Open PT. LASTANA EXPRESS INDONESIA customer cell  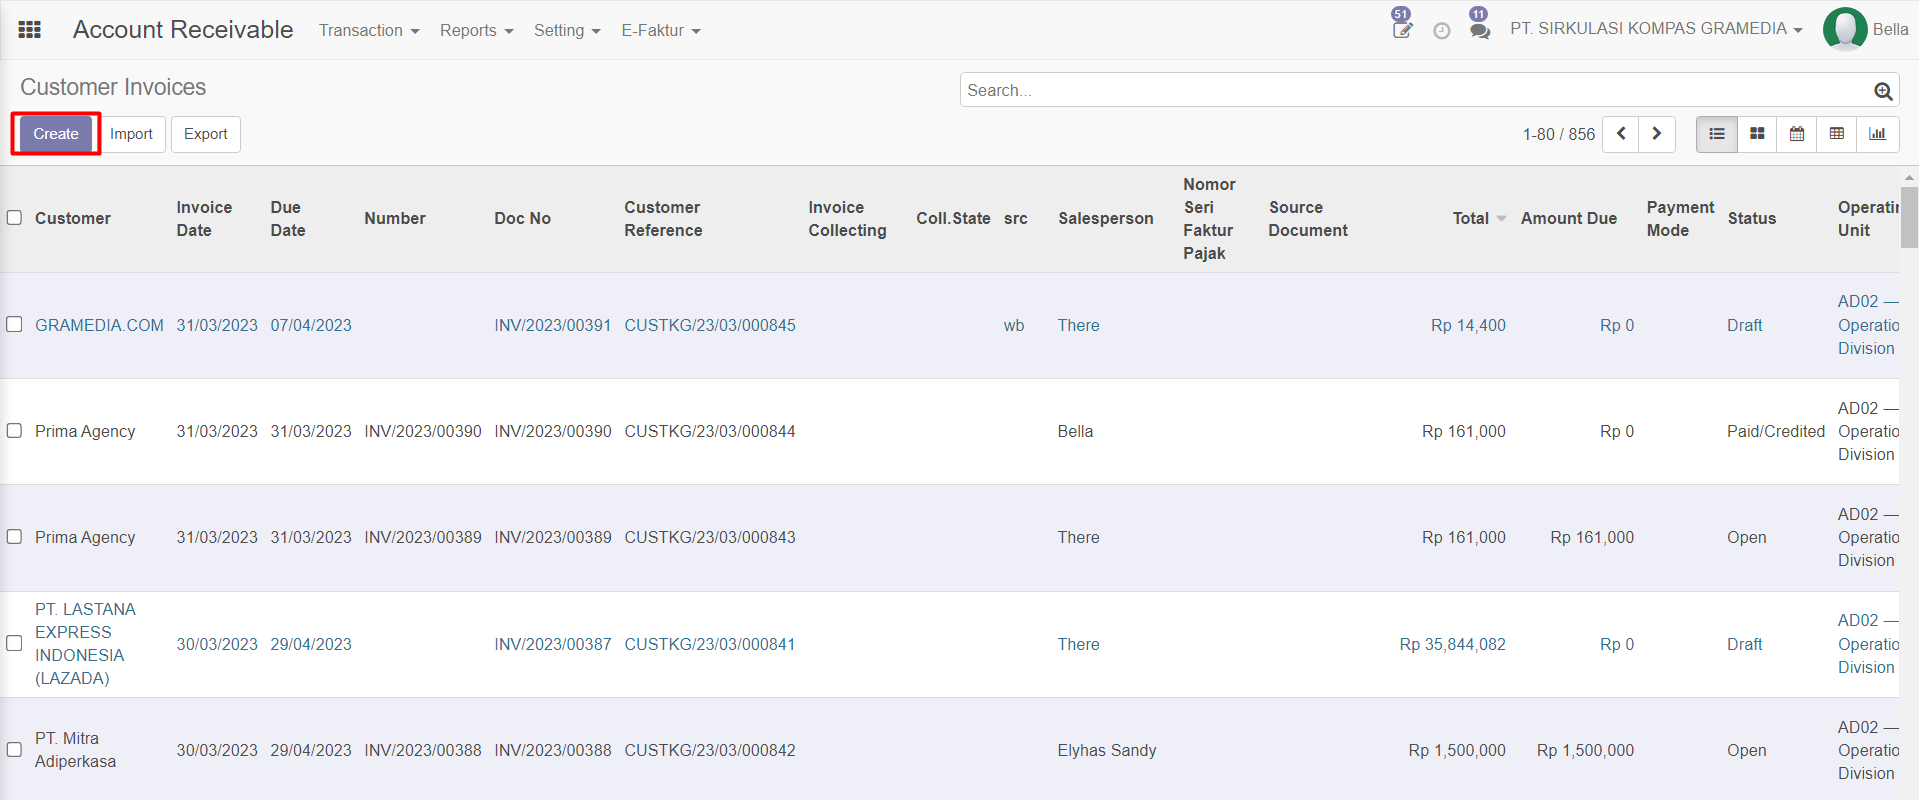(85, 644)
